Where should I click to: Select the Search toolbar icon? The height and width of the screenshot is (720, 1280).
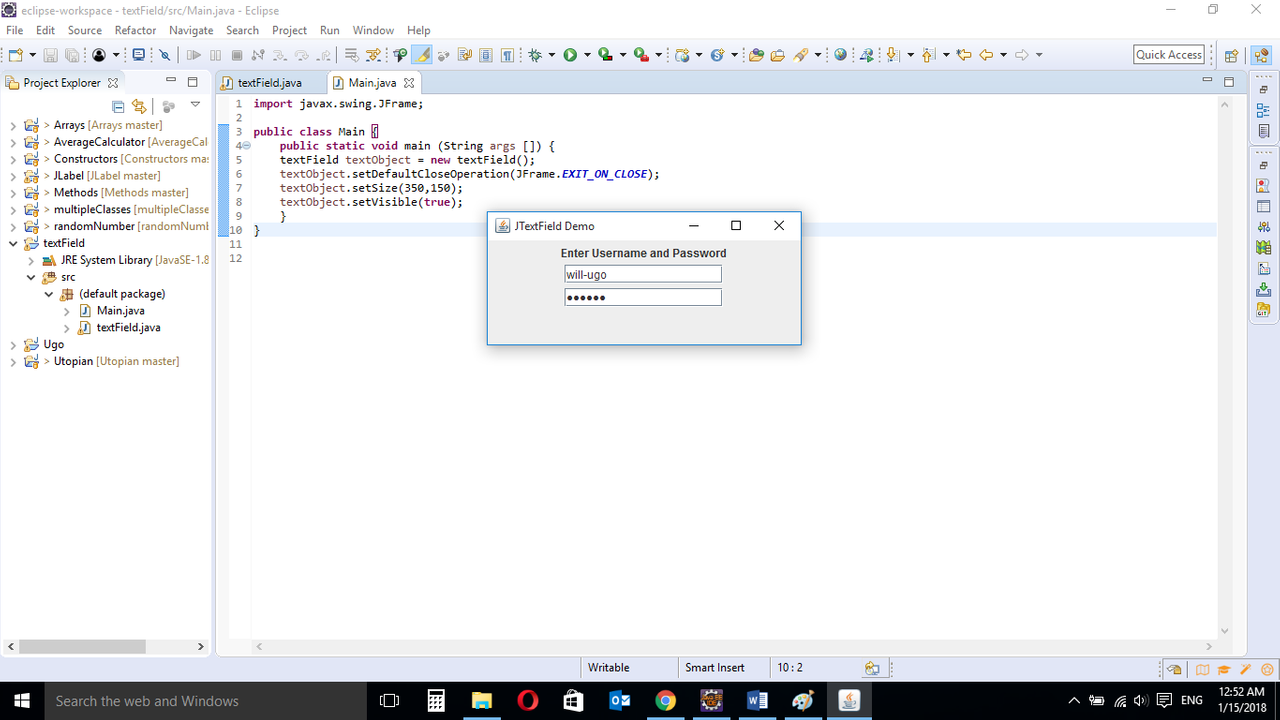(802, 54)
